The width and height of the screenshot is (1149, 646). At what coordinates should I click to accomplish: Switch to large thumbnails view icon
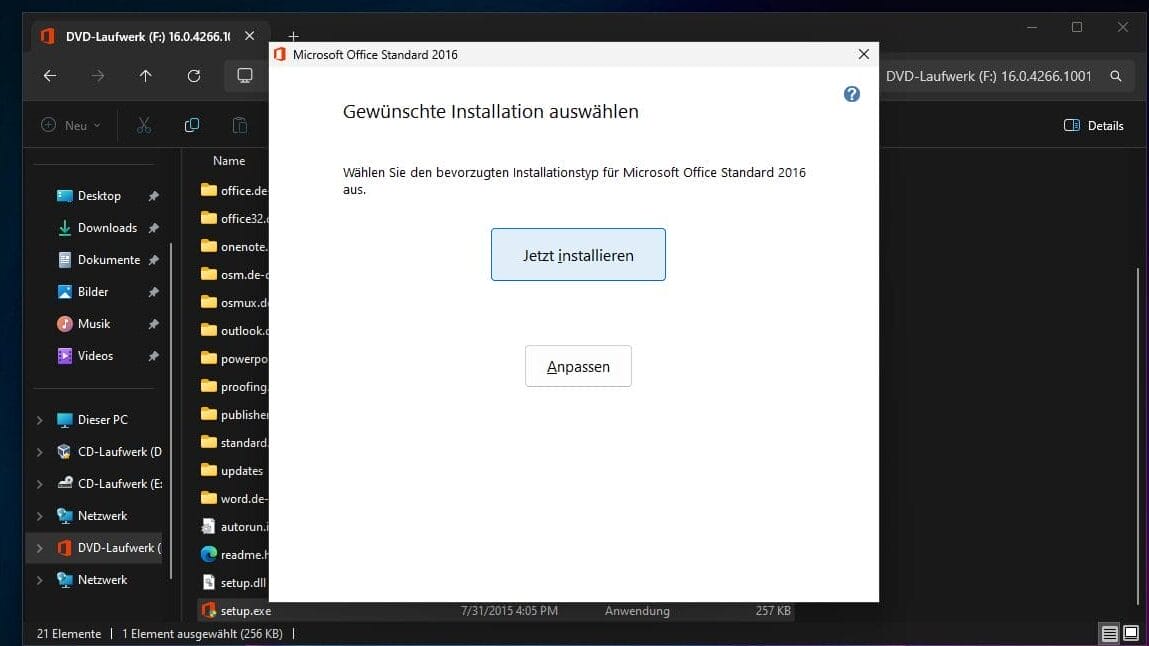(1131, 633)
